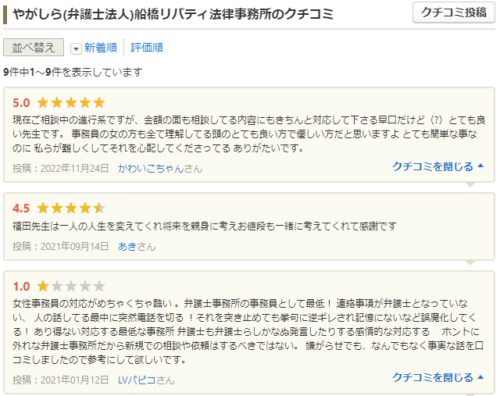Collapse the 5.0 review with クチコミを閉じる
This screenshot has height=396, width=500.
tap(433, 166)
